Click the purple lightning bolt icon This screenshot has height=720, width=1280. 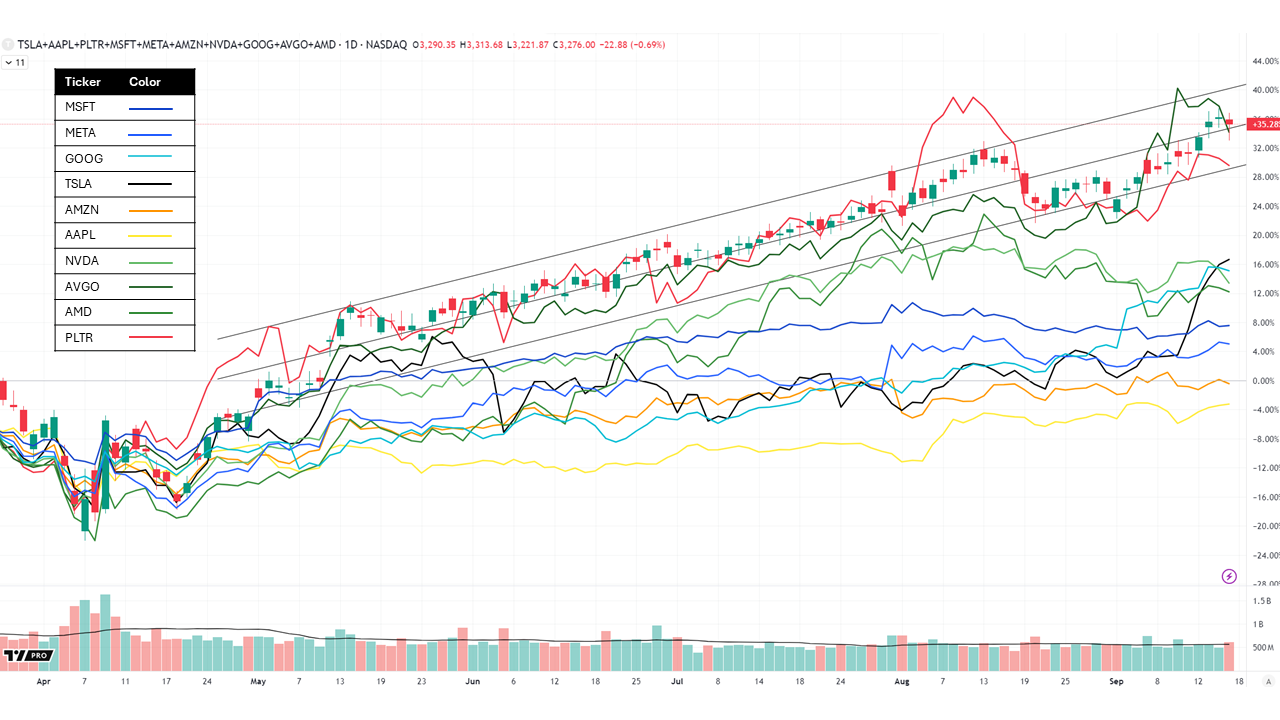coord(1229,576)
